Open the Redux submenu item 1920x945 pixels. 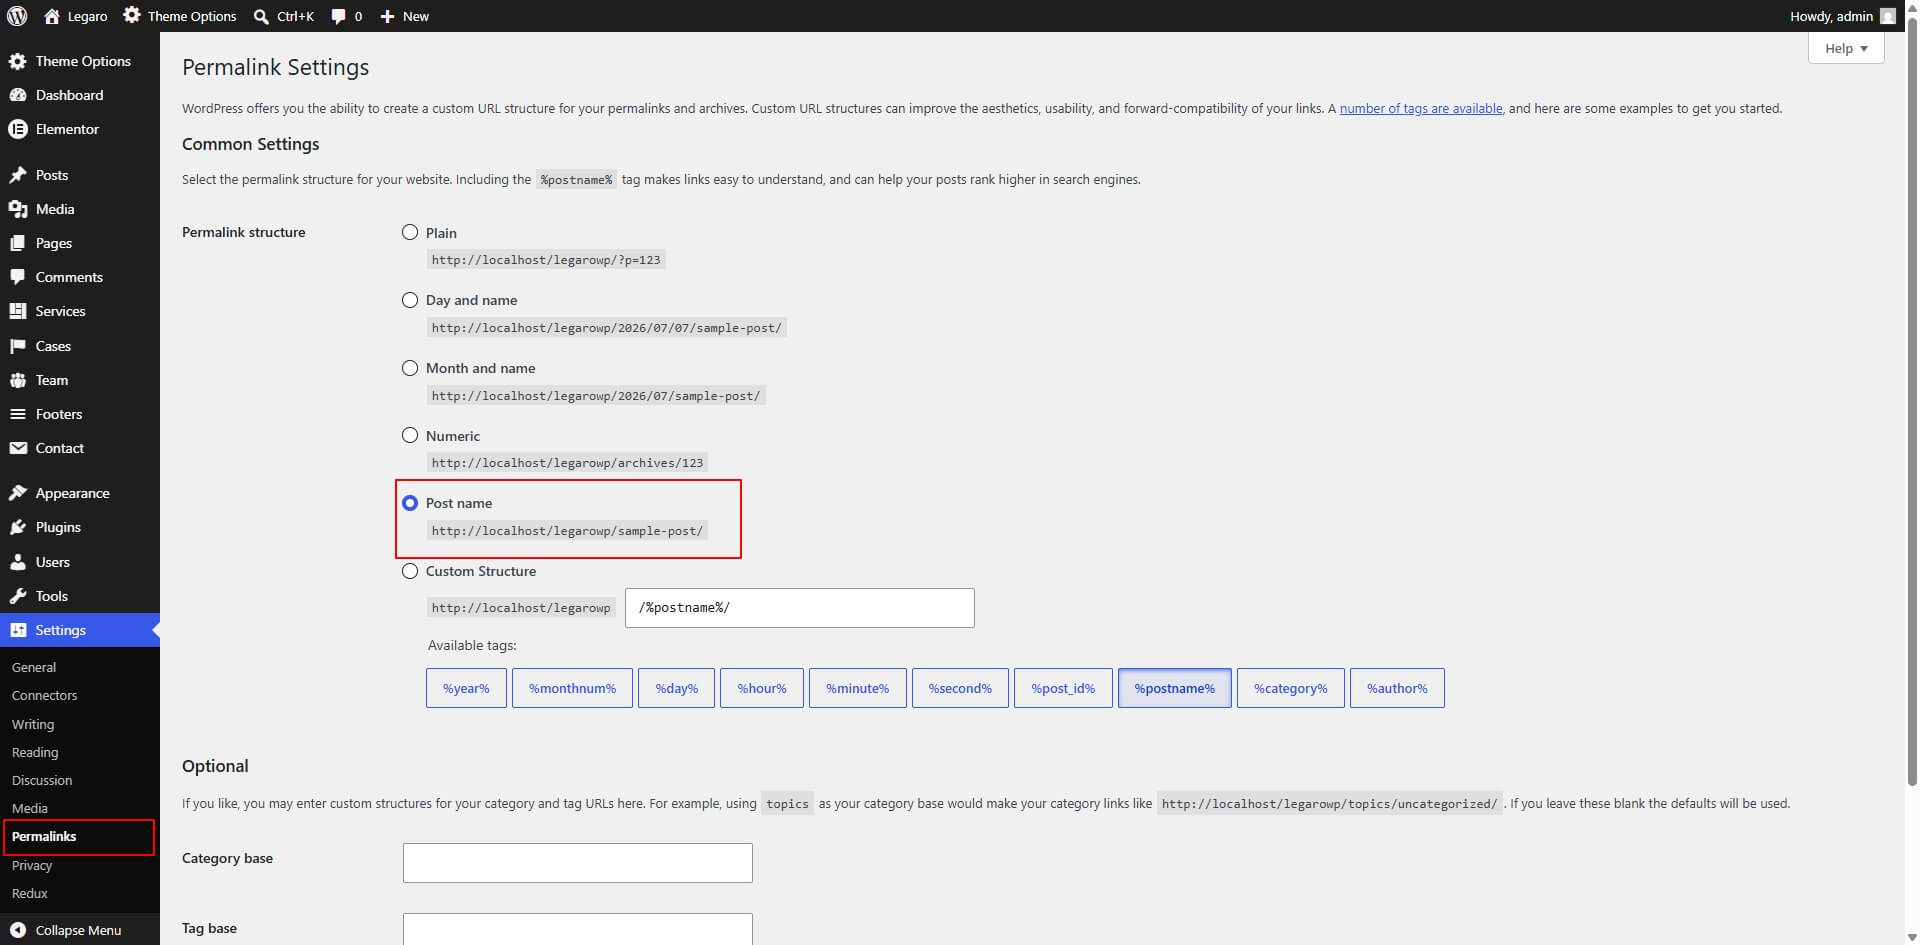tap(30, 893)
